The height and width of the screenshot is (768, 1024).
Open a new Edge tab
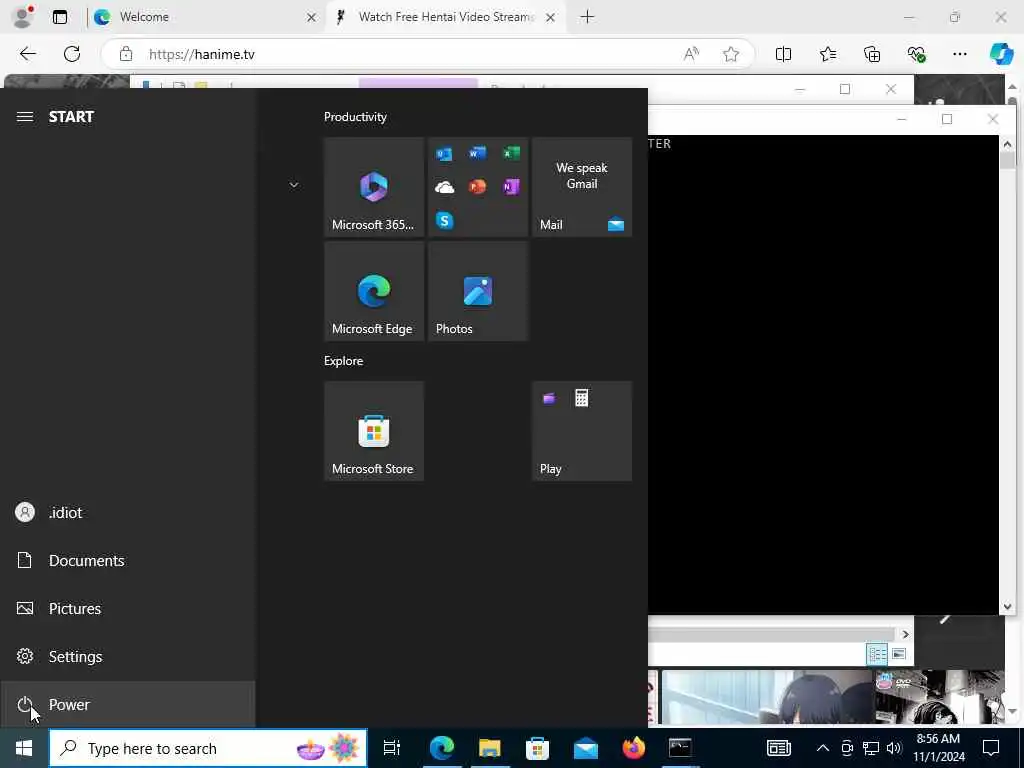(587, 17)
